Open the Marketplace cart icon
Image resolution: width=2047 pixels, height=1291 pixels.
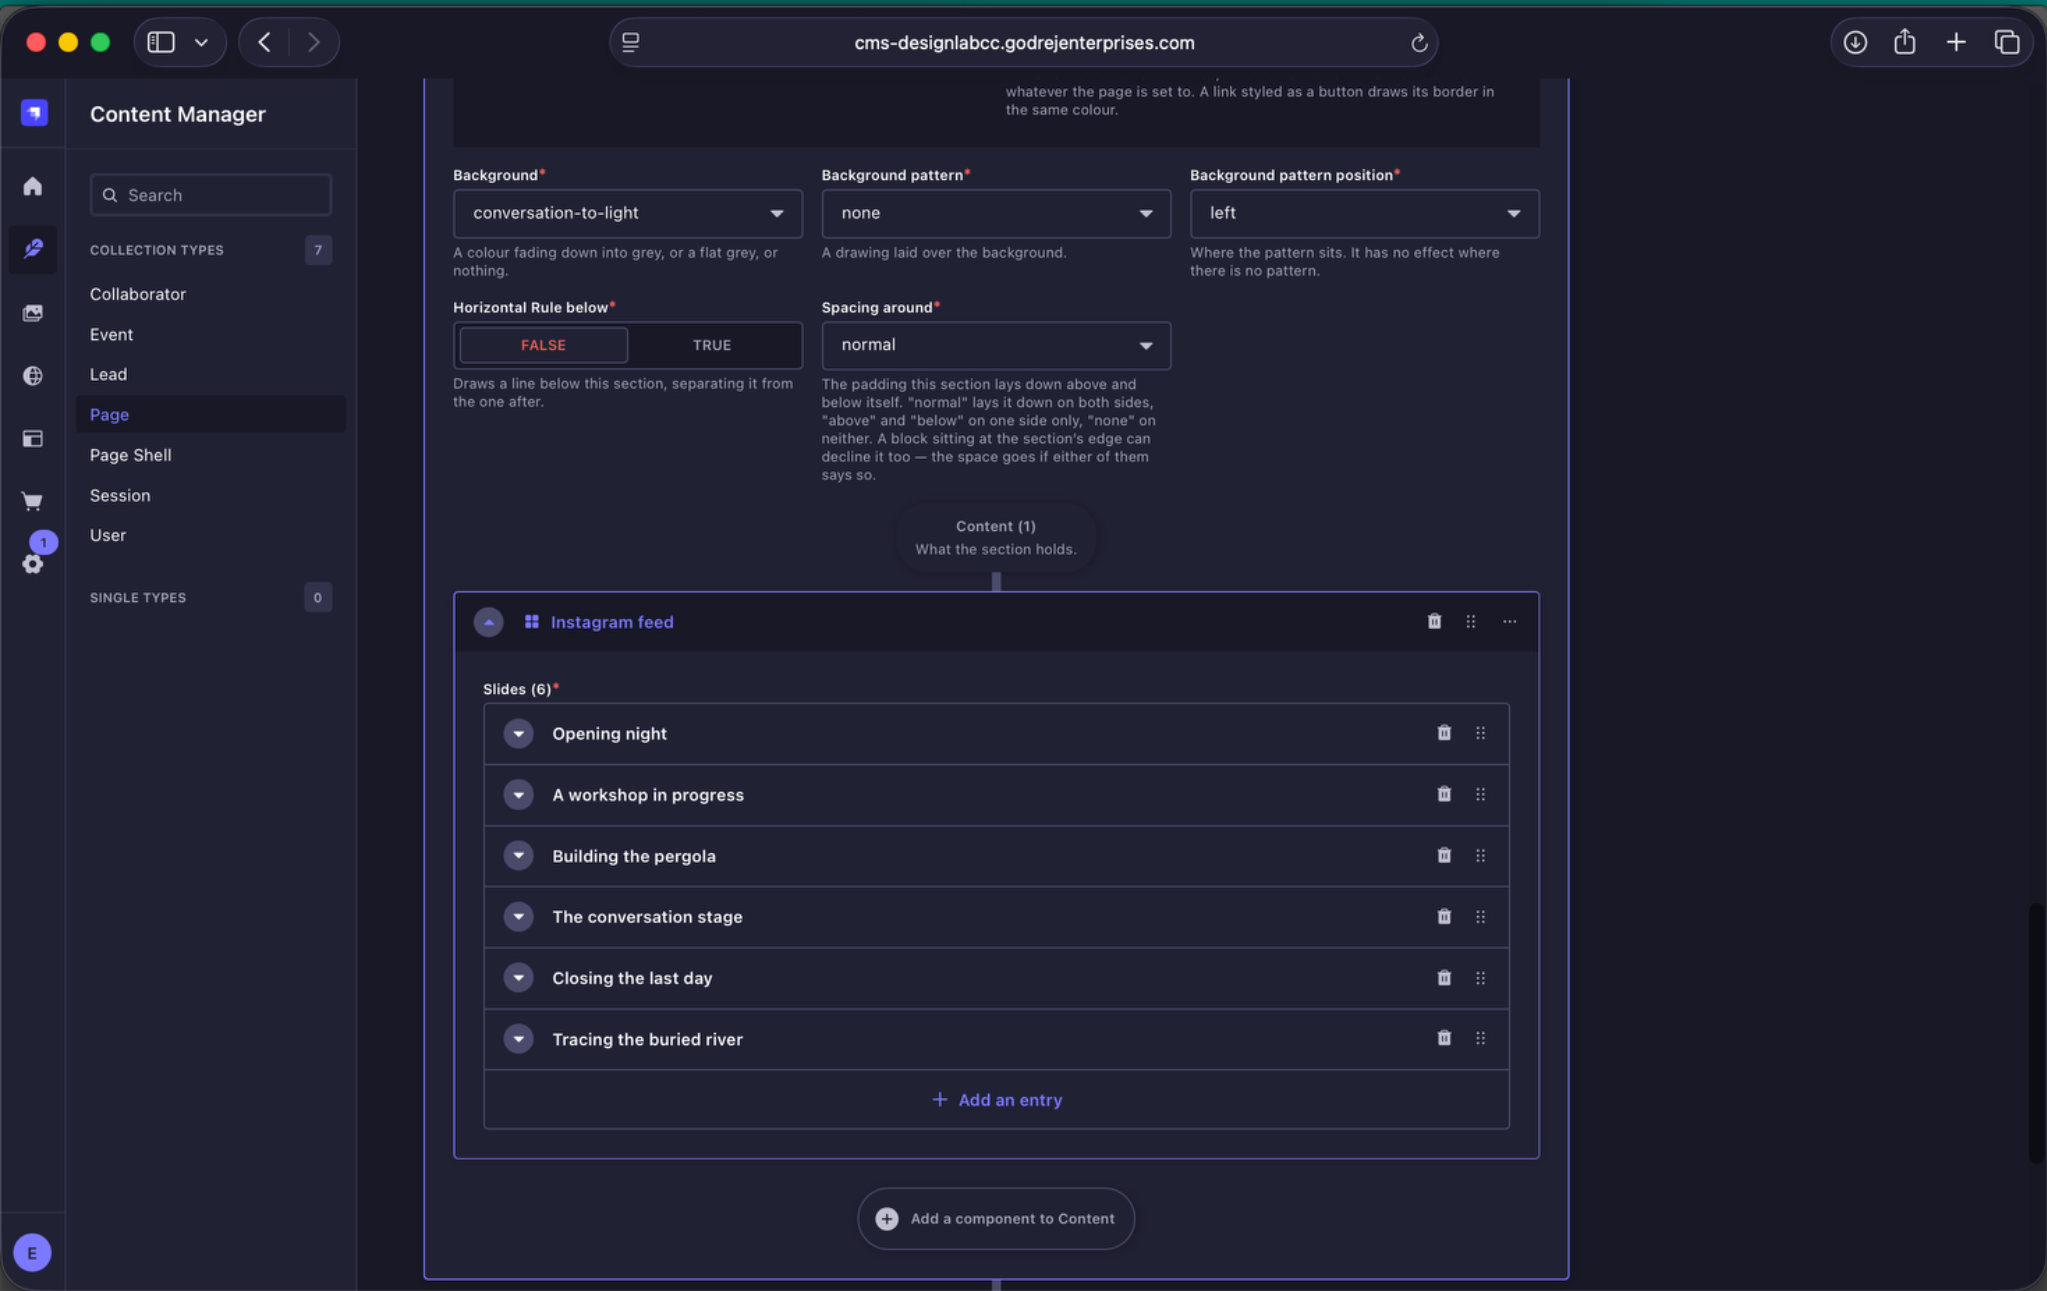pyautogui.click(x=33, y=501)
